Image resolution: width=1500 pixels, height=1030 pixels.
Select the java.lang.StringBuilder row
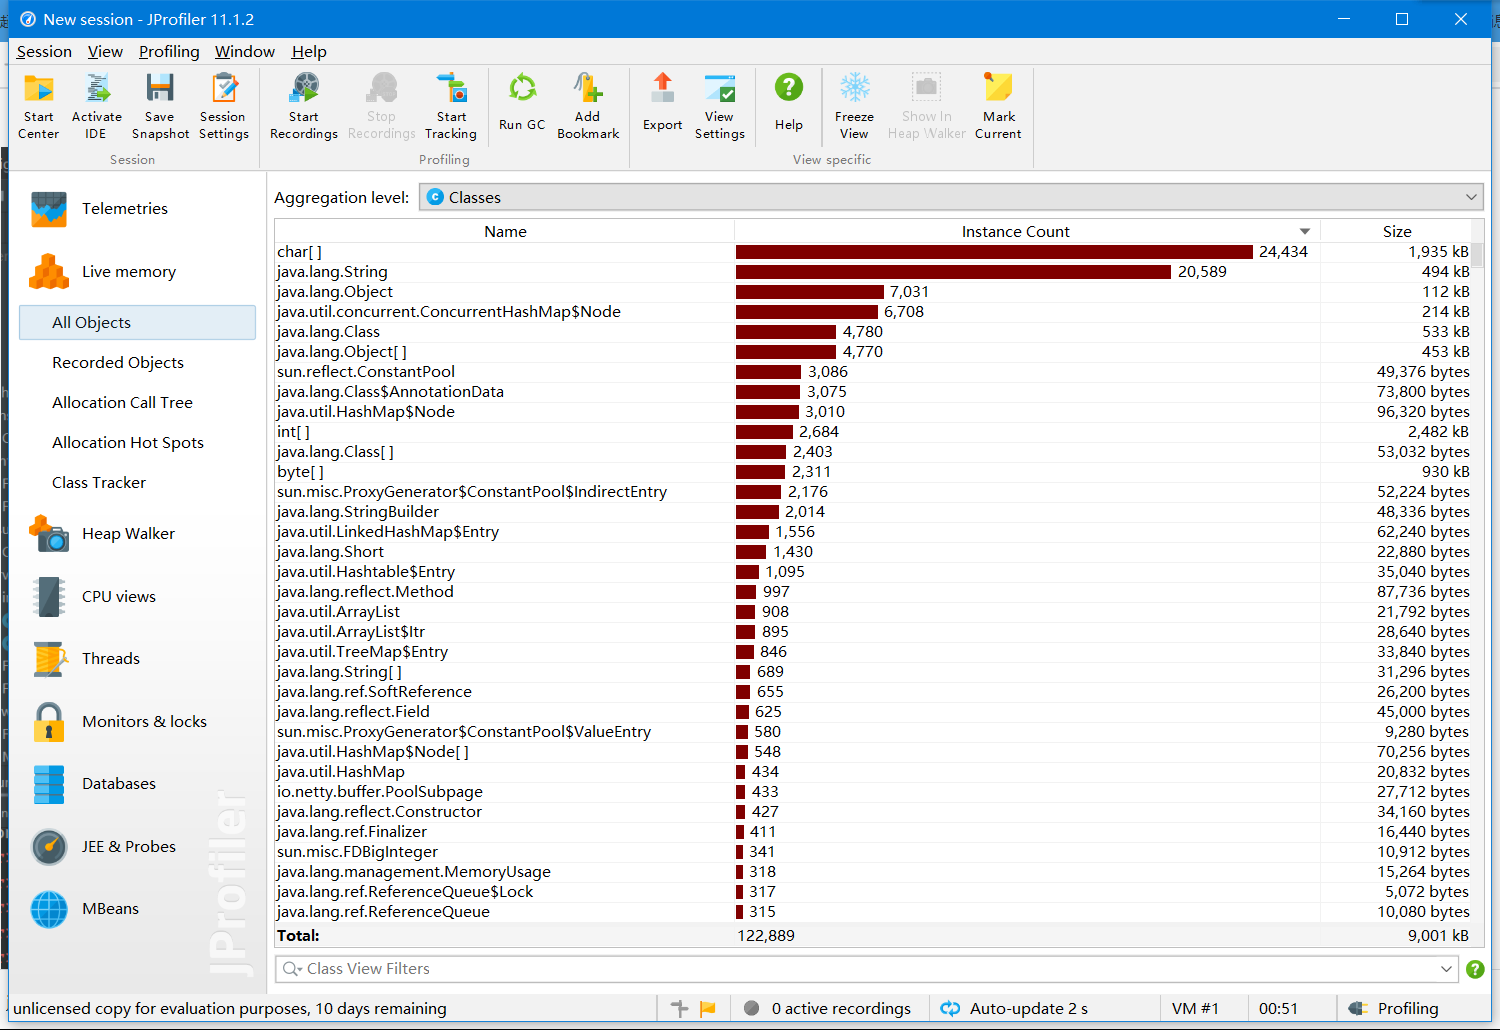pos(873,512)
